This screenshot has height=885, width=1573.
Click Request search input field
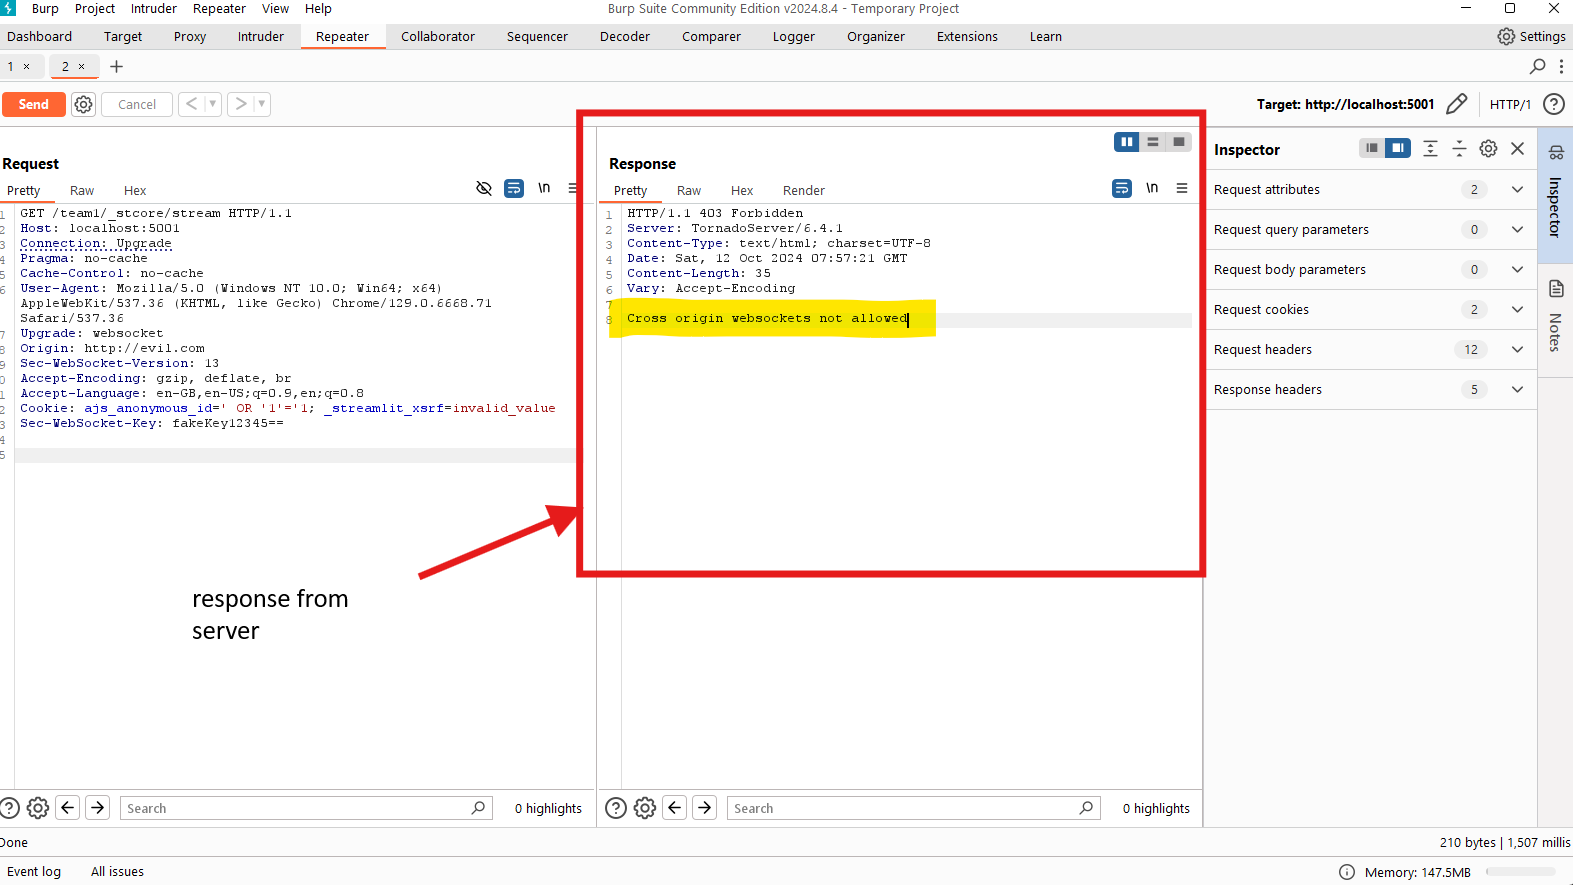pos(306,808)
